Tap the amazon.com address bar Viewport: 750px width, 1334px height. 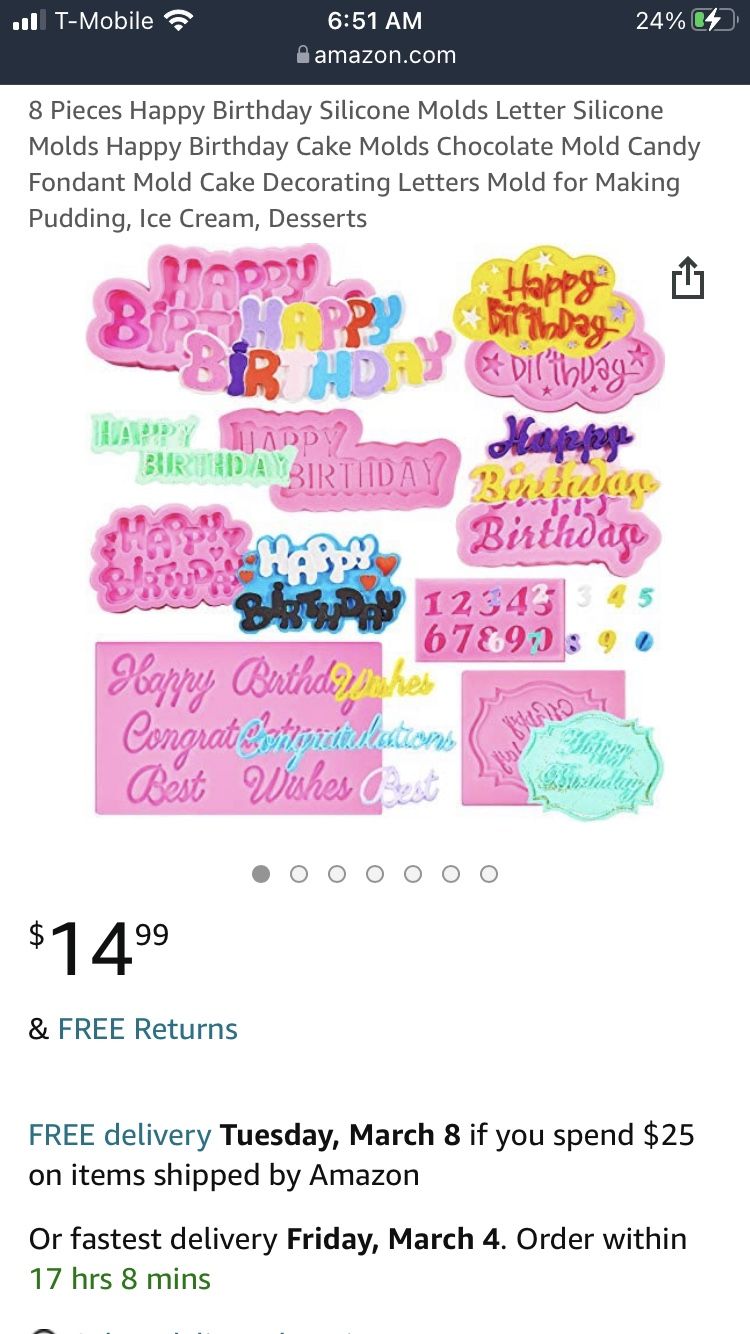click(x=375, y=56)
